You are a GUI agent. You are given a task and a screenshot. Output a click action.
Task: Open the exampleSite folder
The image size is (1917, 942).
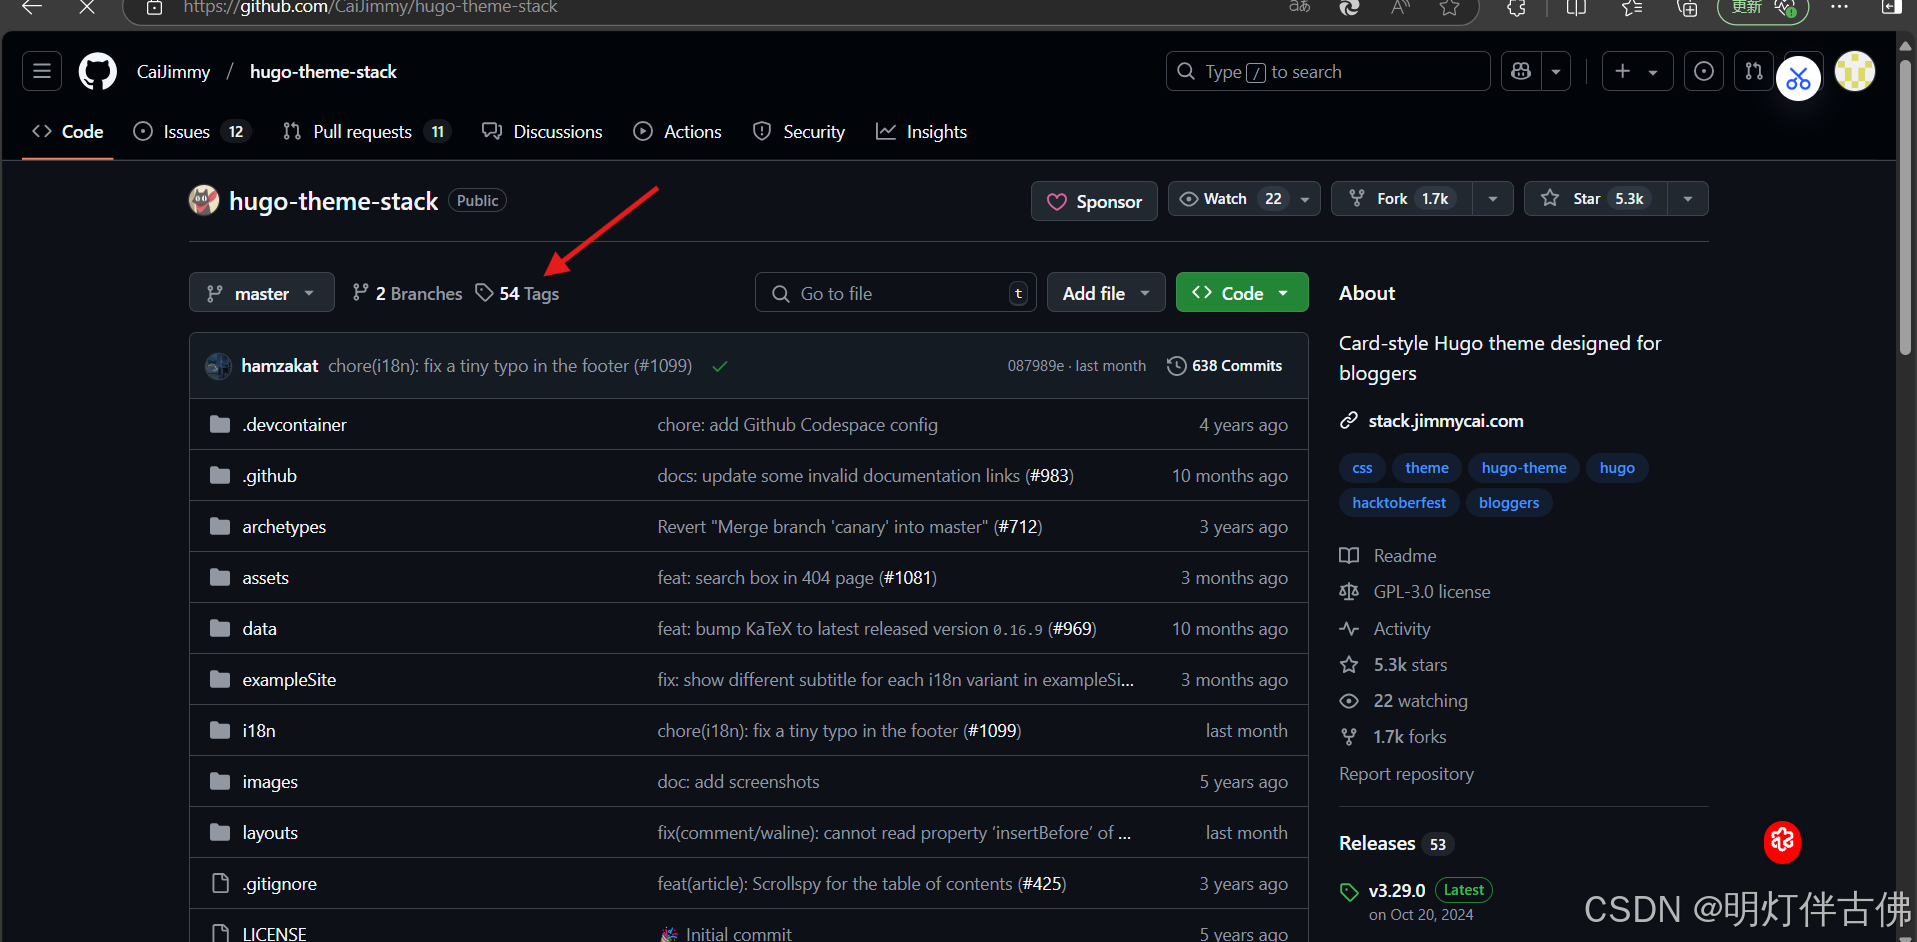[x=289, y=680]
